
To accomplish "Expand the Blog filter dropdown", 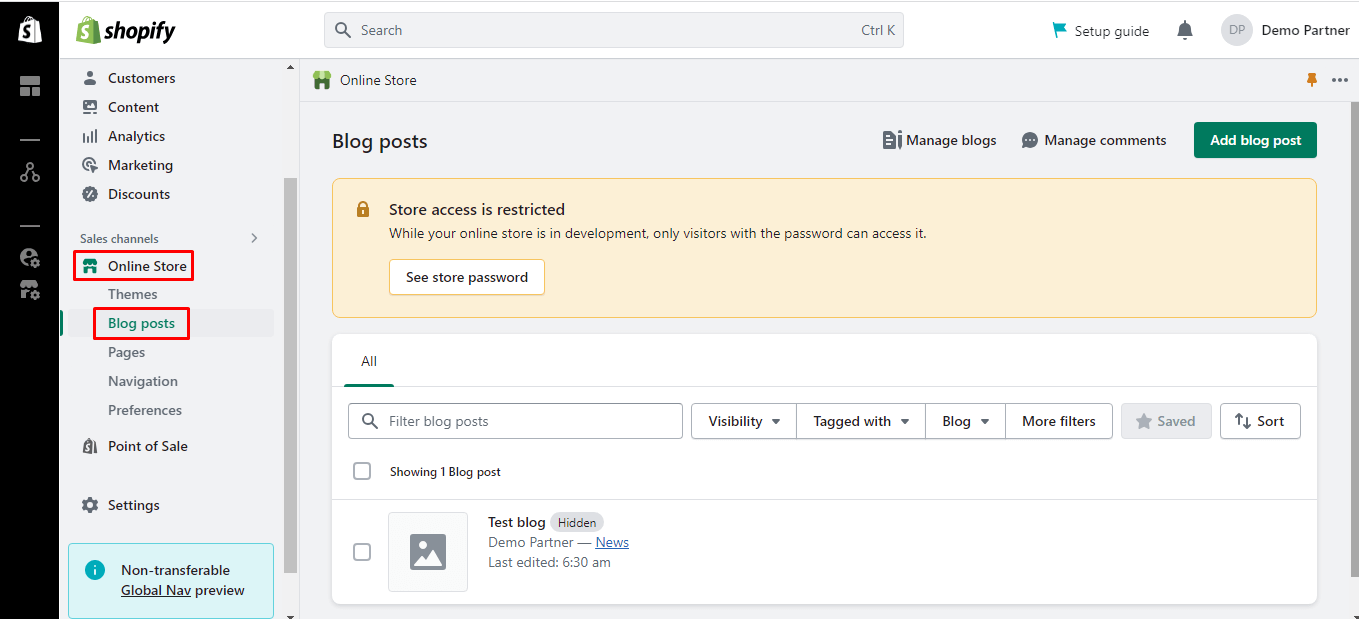I will pyautogui.click(x=965, y=421).
